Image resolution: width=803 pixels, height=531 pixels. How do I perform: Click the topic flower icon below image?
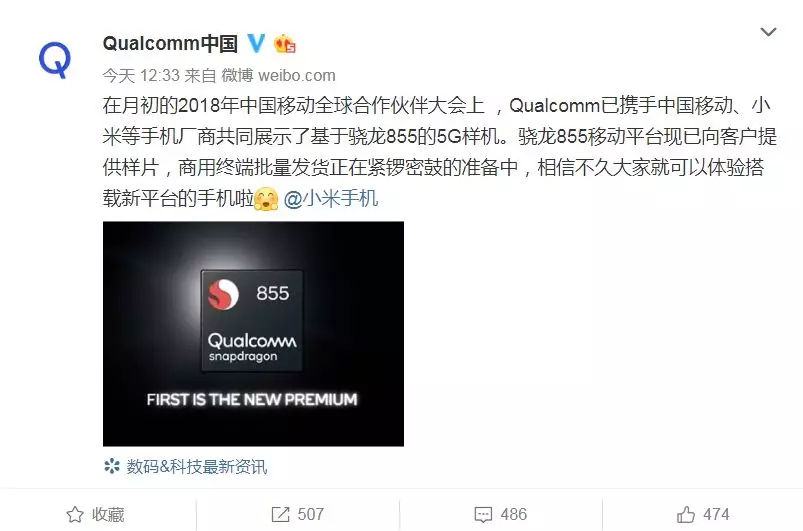(111, 466)
